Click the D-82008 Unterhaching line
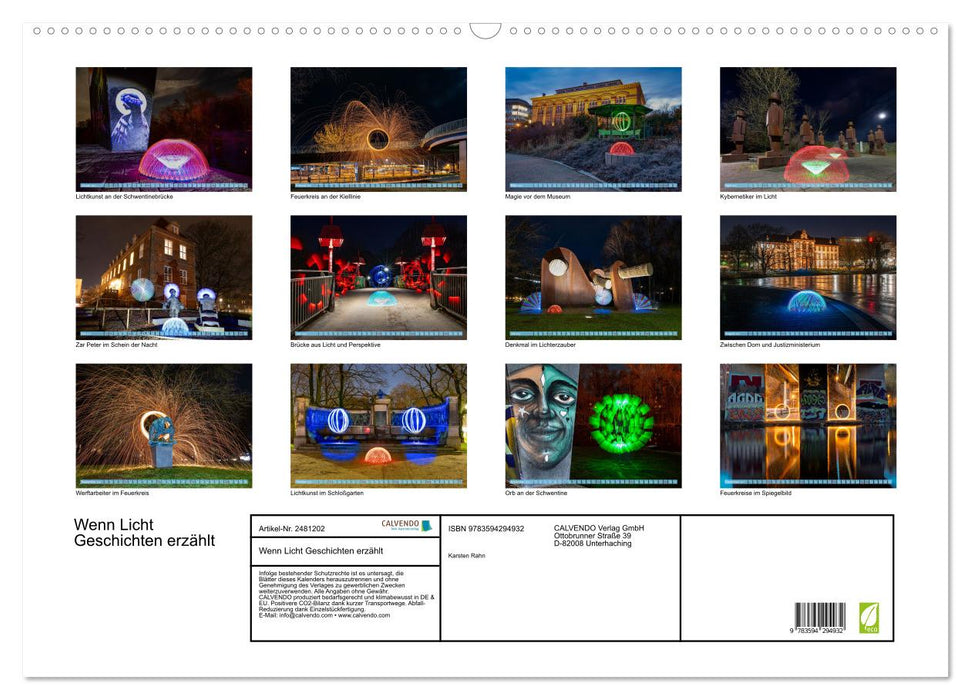The width and height of the screenshot is (971, 700). tap(593, 543)
